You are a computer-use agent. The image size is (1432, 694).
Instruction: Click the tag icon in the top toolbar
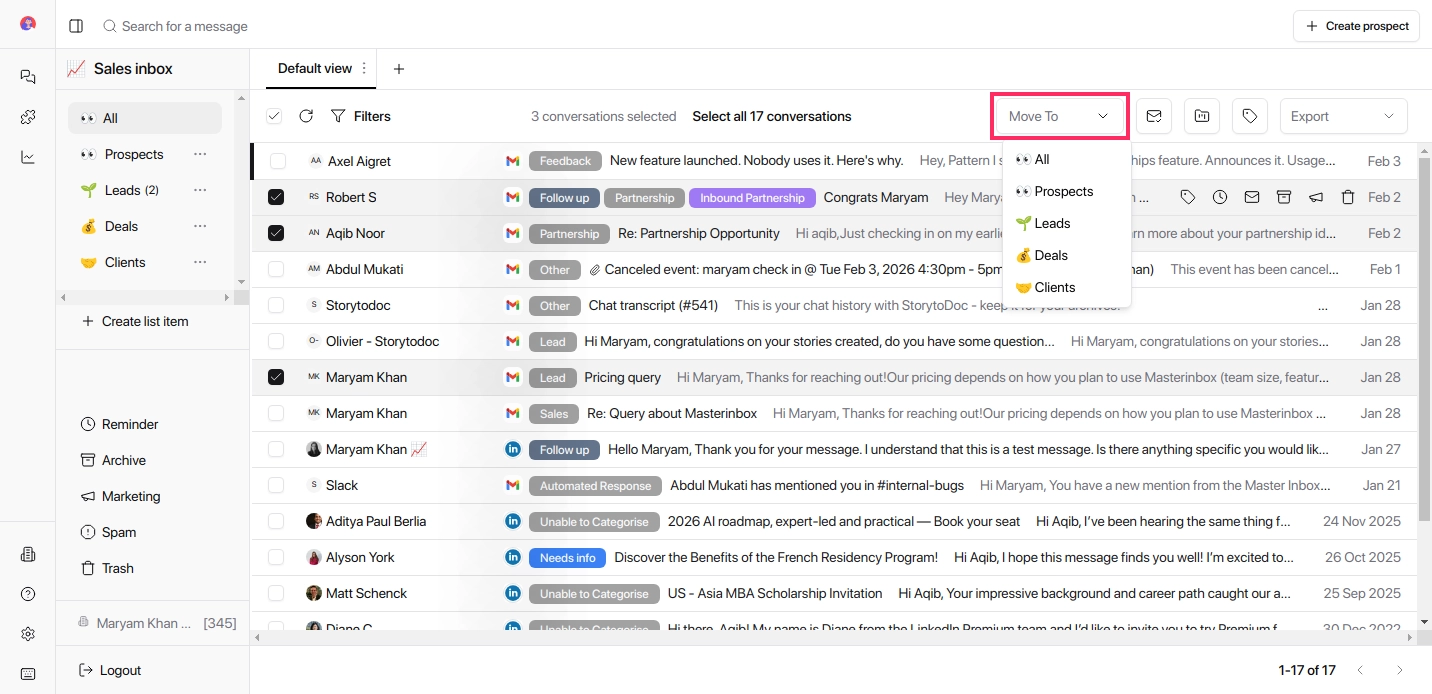[1249, 116]
